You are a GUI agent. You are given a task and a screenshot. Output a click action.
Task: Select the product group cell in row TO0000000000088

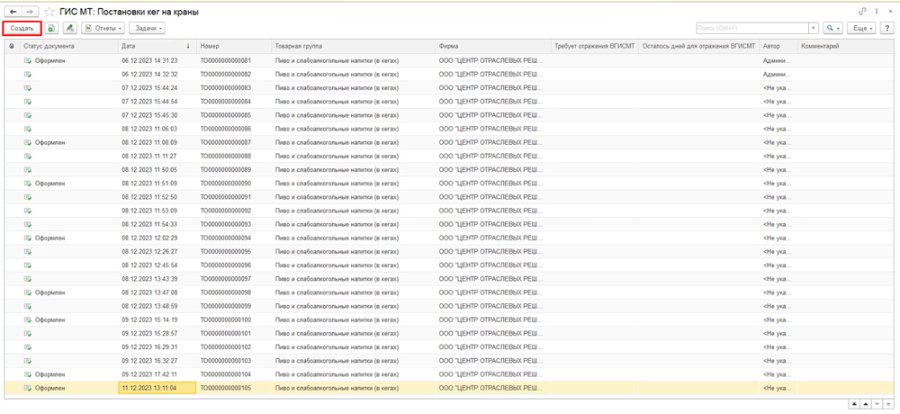point(337,156)
